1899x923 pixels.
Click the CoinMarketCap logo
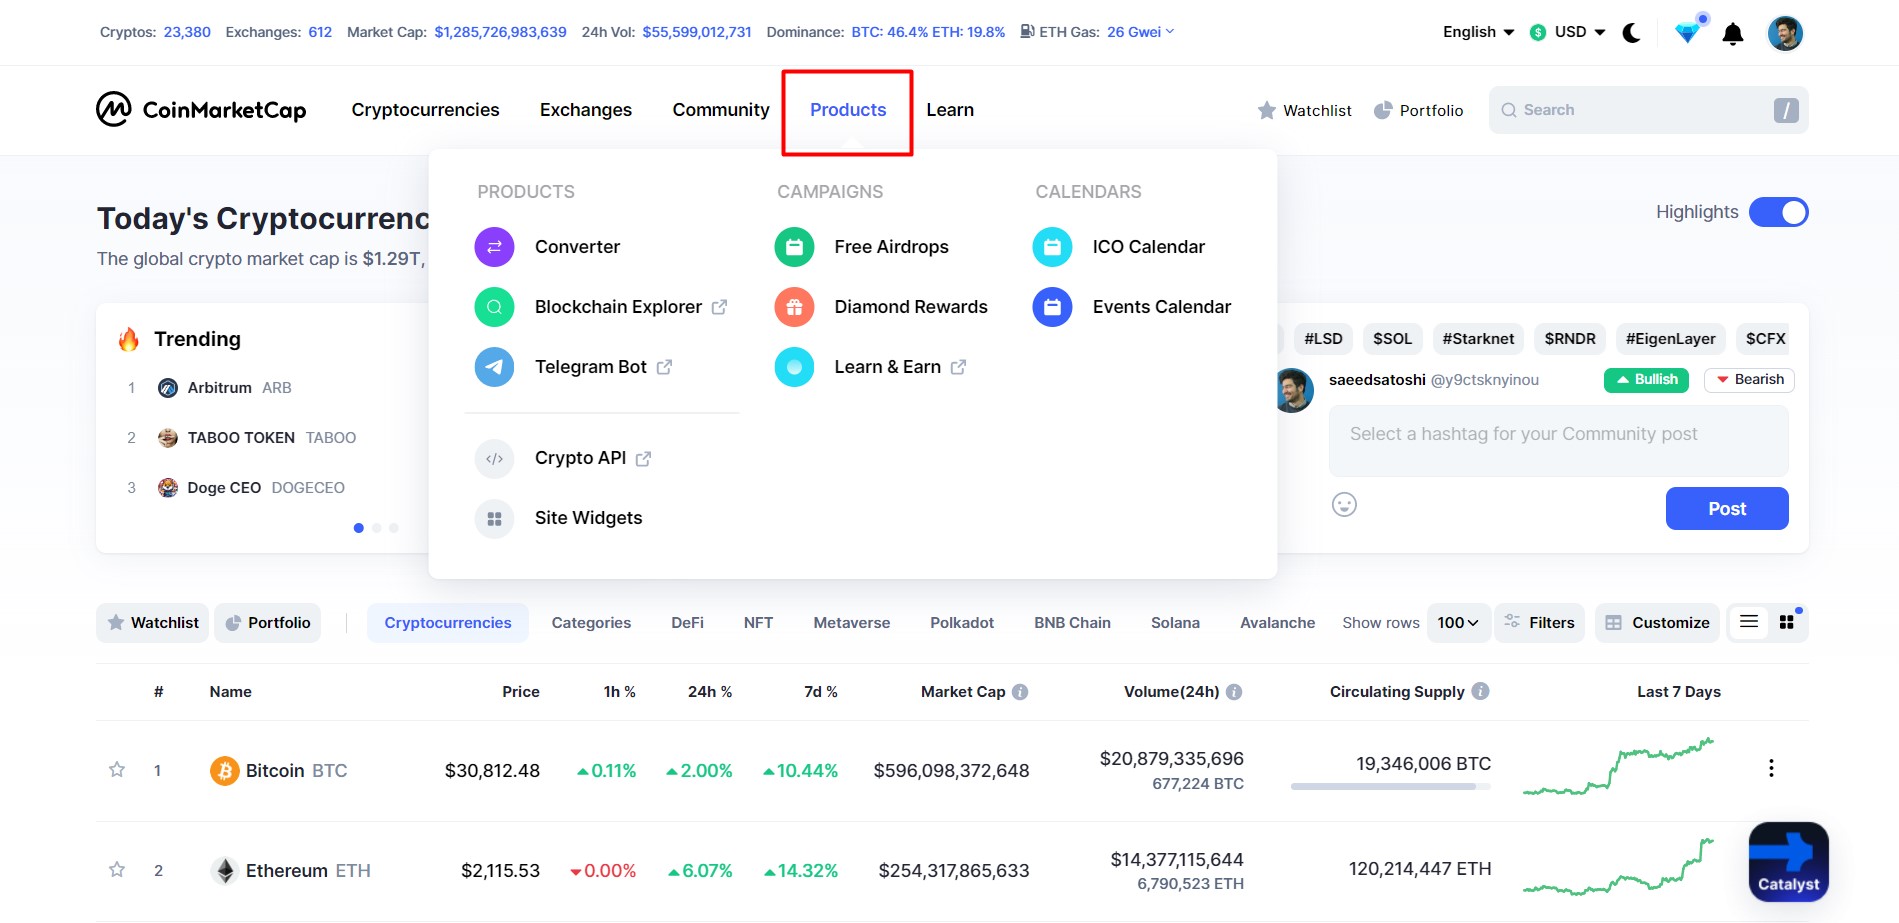click(201, 110)
